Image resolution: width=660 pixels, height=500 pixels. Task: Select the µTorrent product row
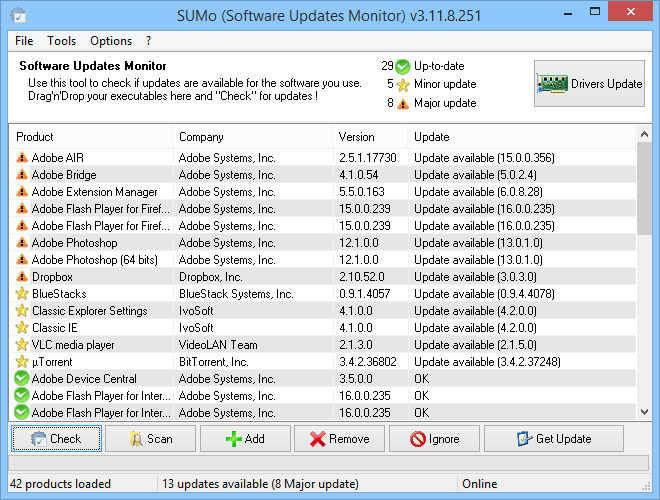coord(323,362)
